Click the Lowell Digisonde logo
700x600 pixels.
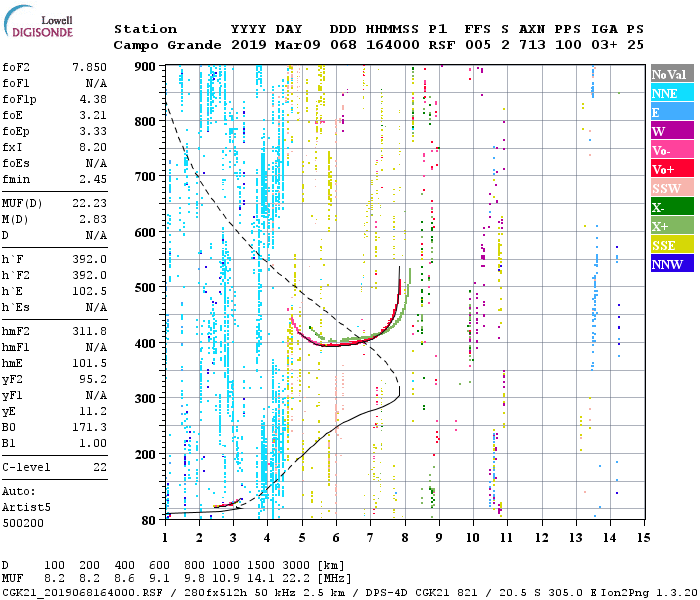click(x=38, y=21)
